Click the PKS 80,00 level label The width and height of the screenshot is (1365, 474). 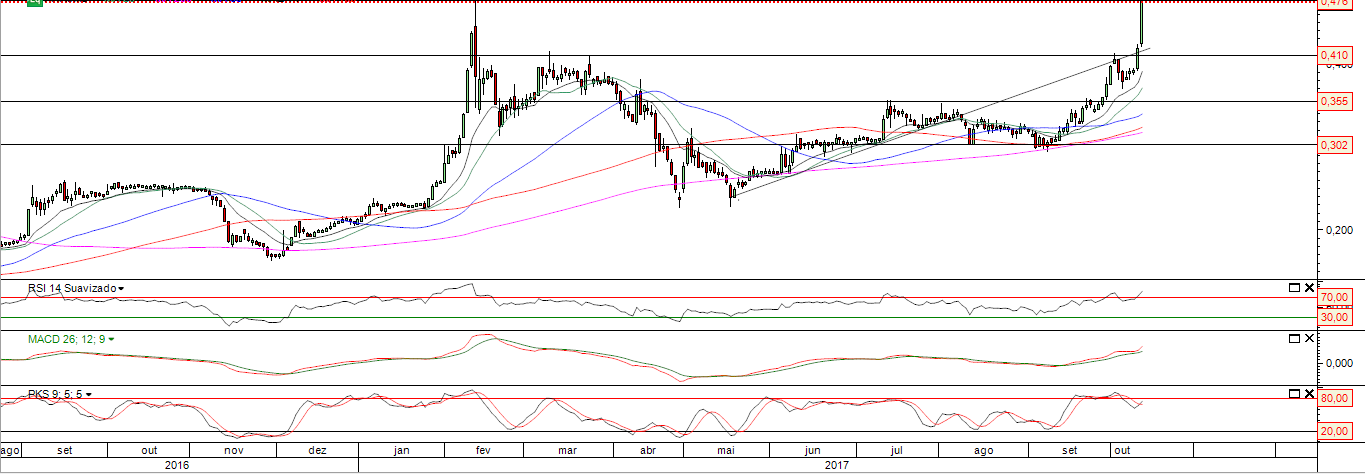pos(1335,399)
